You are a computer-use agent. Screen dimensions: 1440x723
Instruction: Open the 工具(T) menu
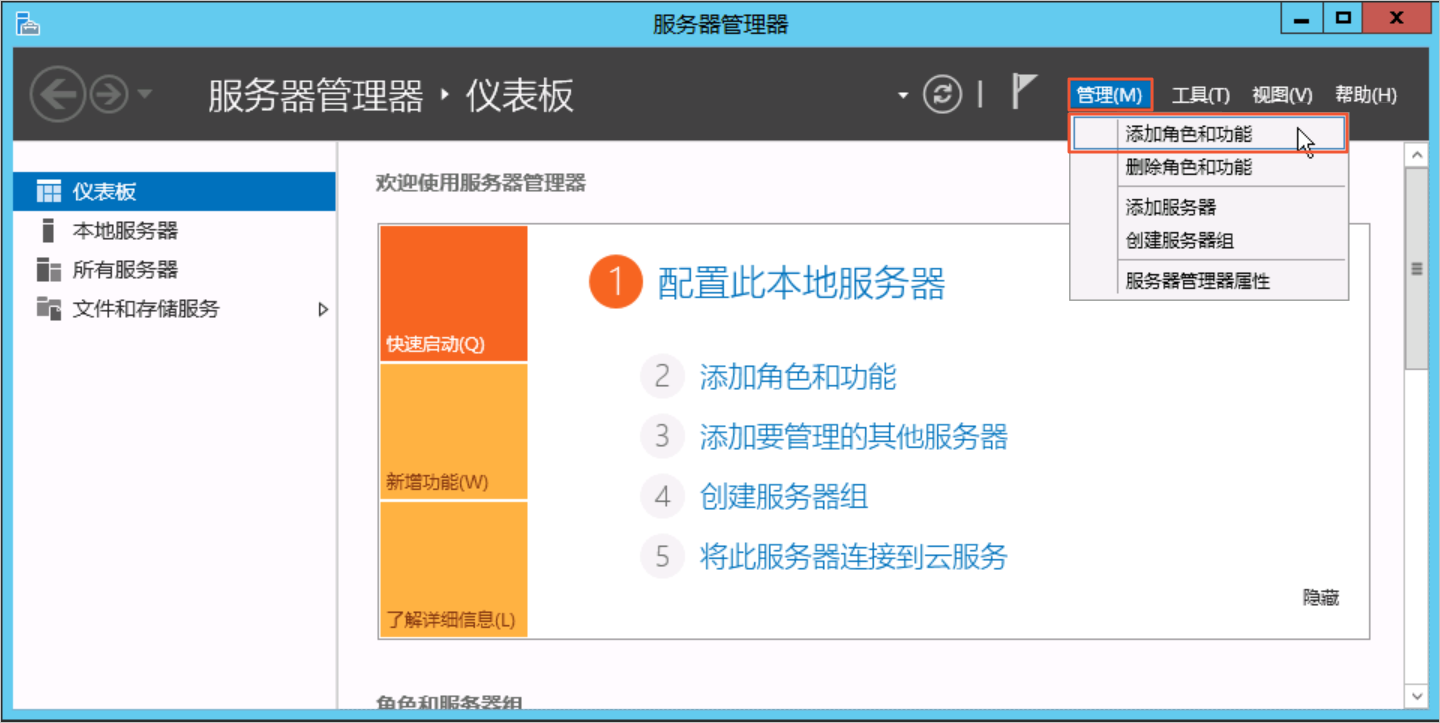[1200, 95]
